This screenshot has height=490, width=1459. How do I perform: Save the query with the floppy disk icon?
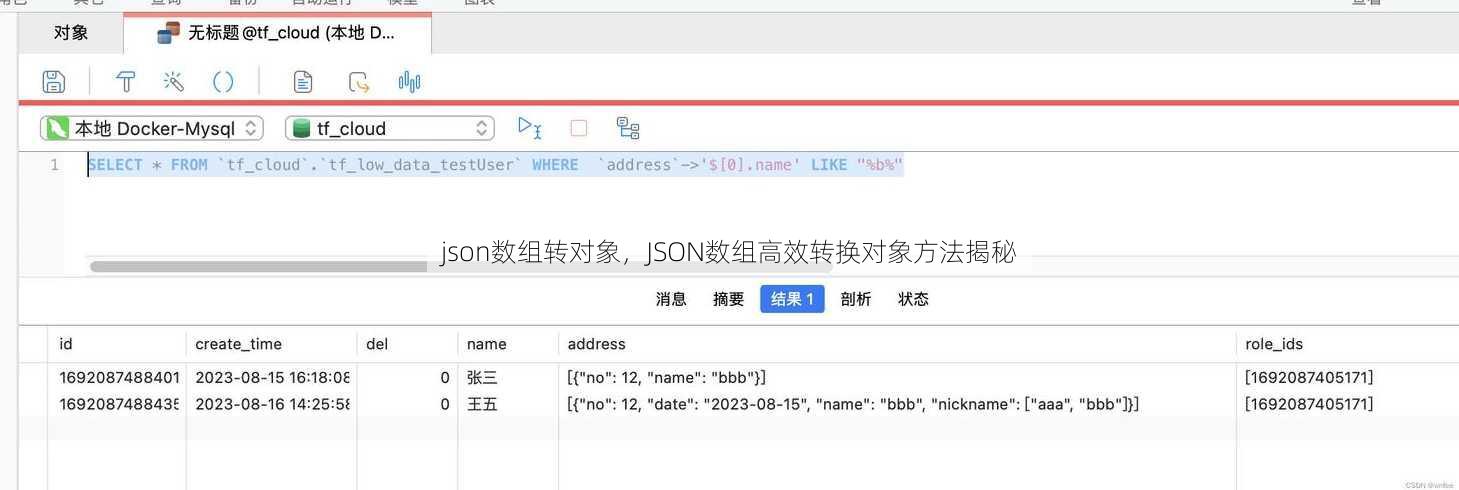[54, 82]
